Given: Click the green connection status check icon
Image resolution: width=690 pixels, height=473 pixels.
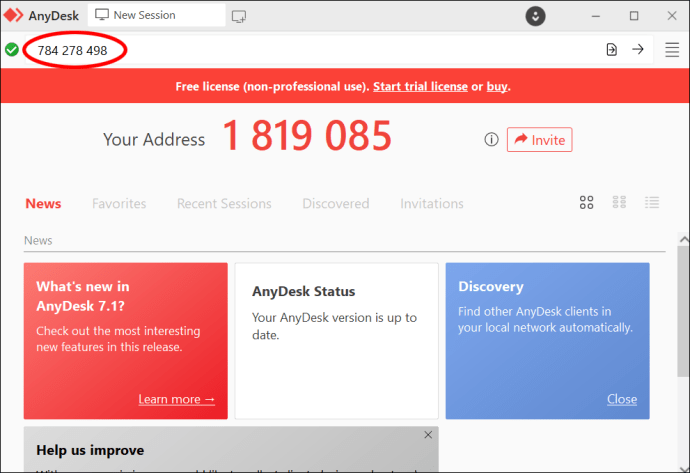Looking at the screenshot, I should coord(12,50).
